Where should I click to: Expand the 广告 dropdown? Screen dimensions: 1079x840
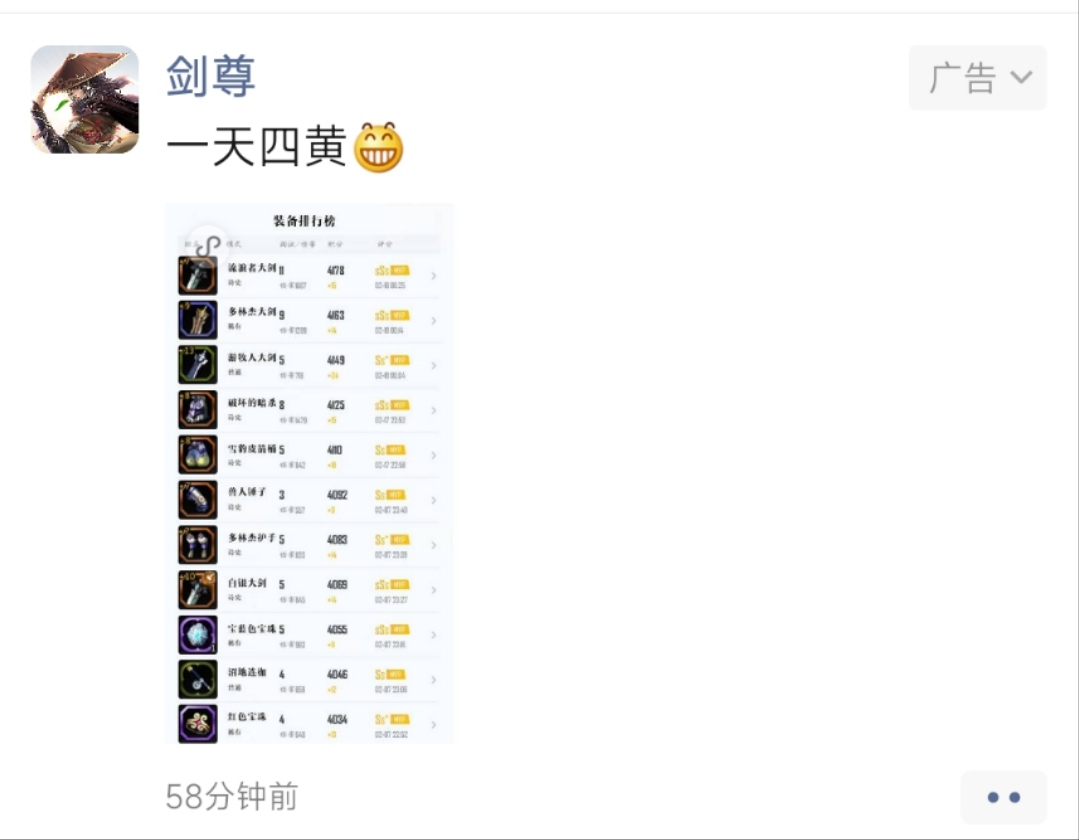977,78
